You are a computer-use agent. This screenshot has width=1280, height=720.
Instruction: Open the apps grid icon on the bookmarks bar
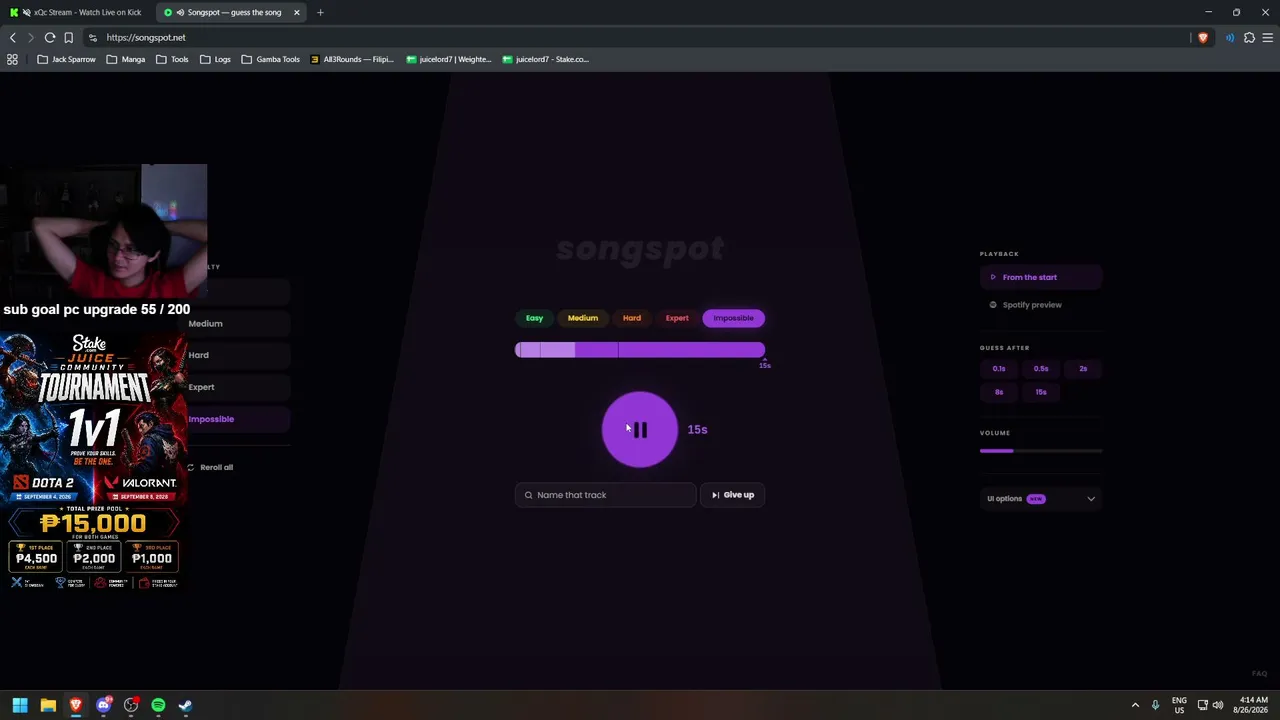12,59
